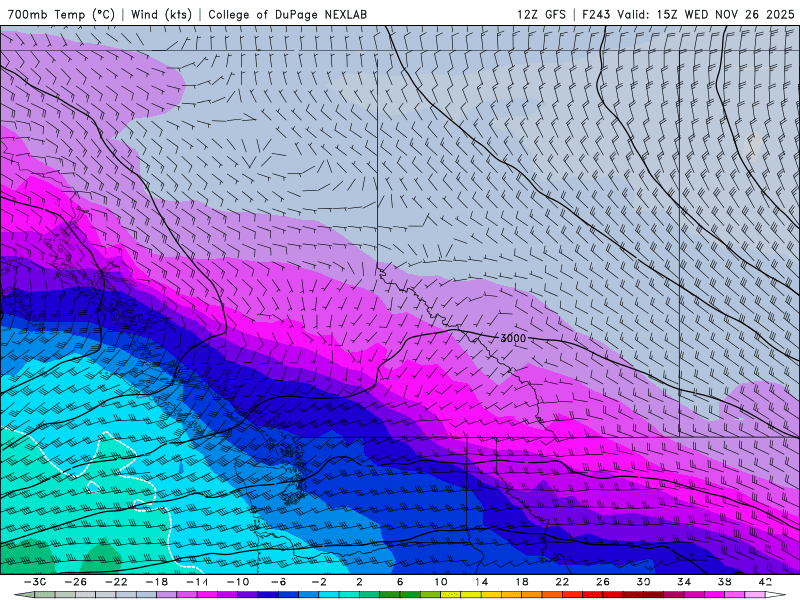Click the 14 color bar label
Screen dimensions: 800x600
(481, 582)
